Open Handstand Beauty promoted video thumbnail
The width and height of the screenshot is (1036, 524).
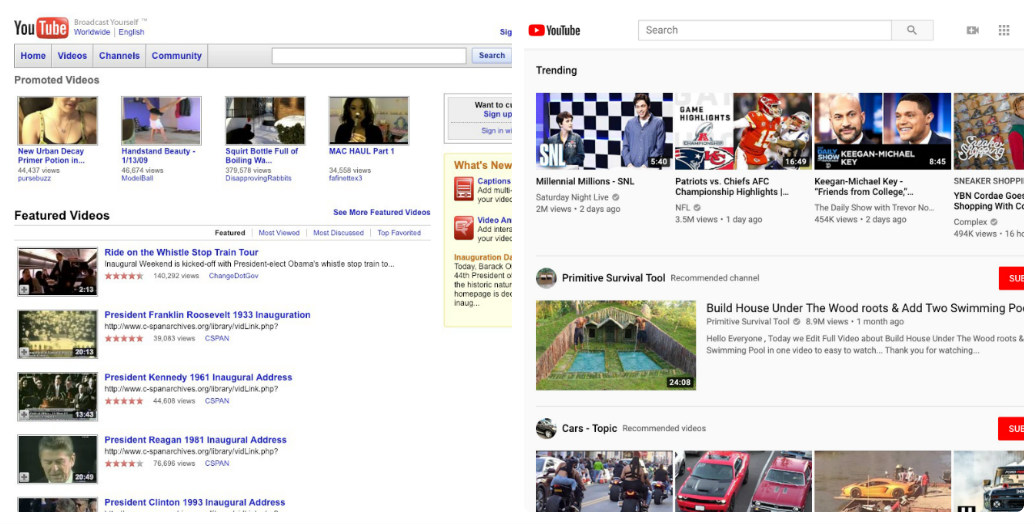[x=161, y=121]
